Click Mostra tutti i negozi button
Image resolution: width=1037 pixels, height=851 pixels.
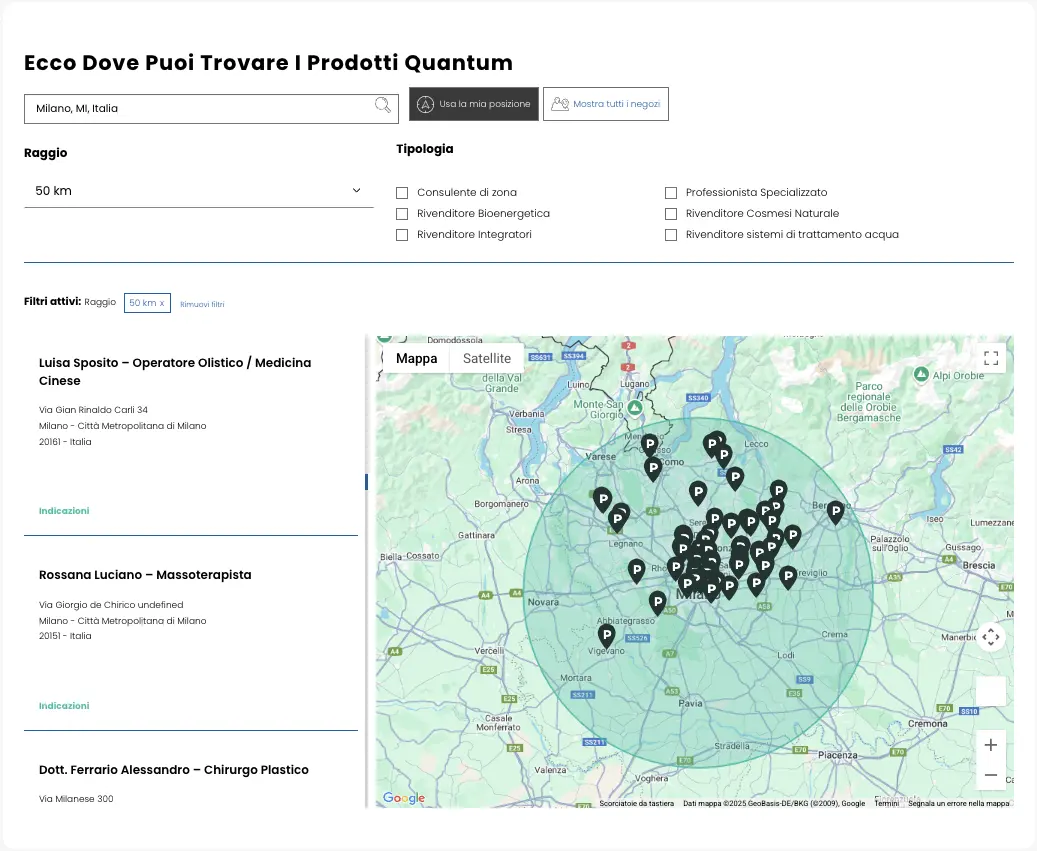coord(605,104)
